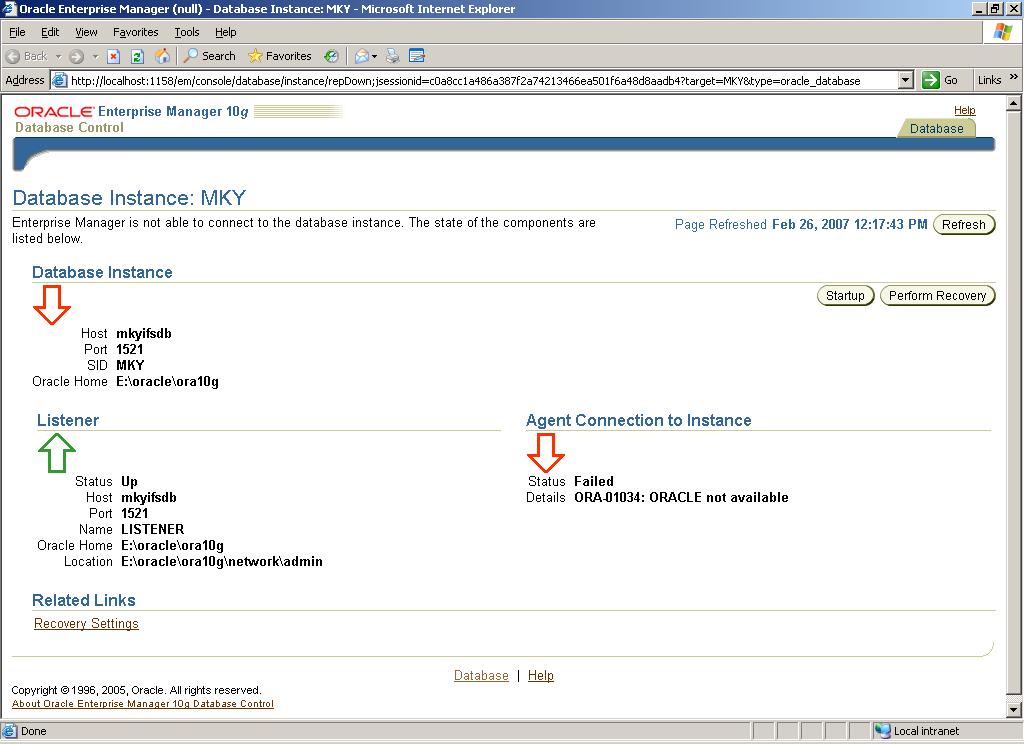Open the Search pane in toolbar
1024x744 pixels.
coord(209,56)
